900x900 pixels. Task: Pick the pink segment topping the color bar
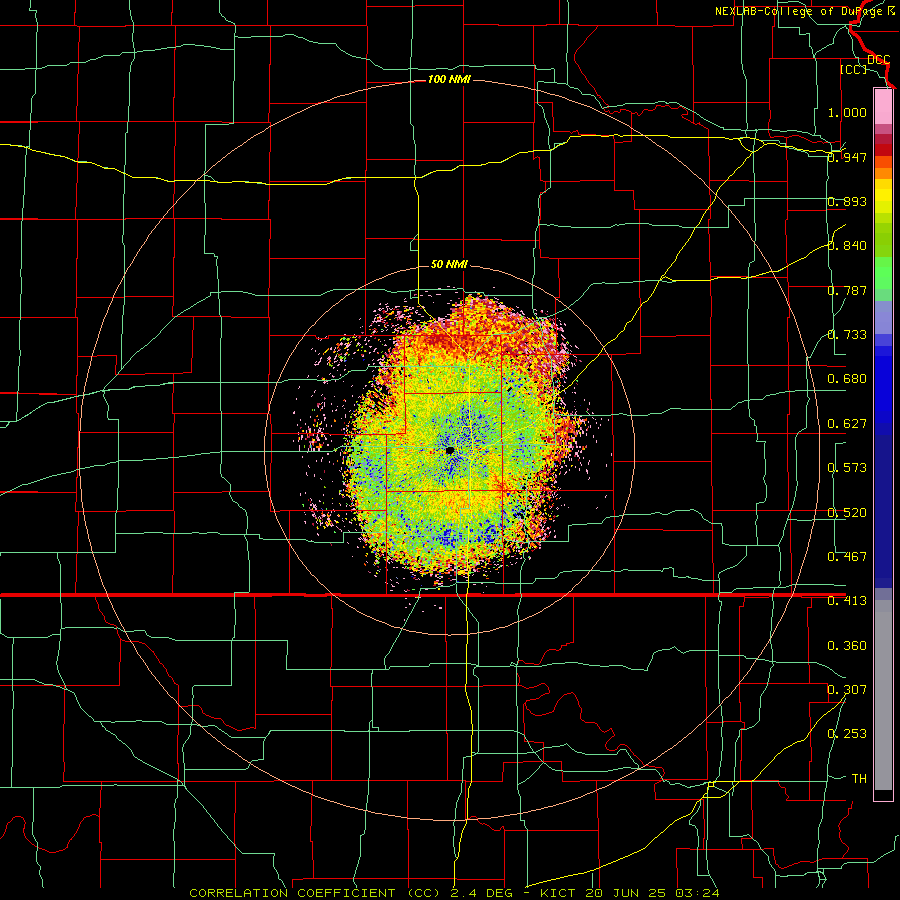(883, 107)
